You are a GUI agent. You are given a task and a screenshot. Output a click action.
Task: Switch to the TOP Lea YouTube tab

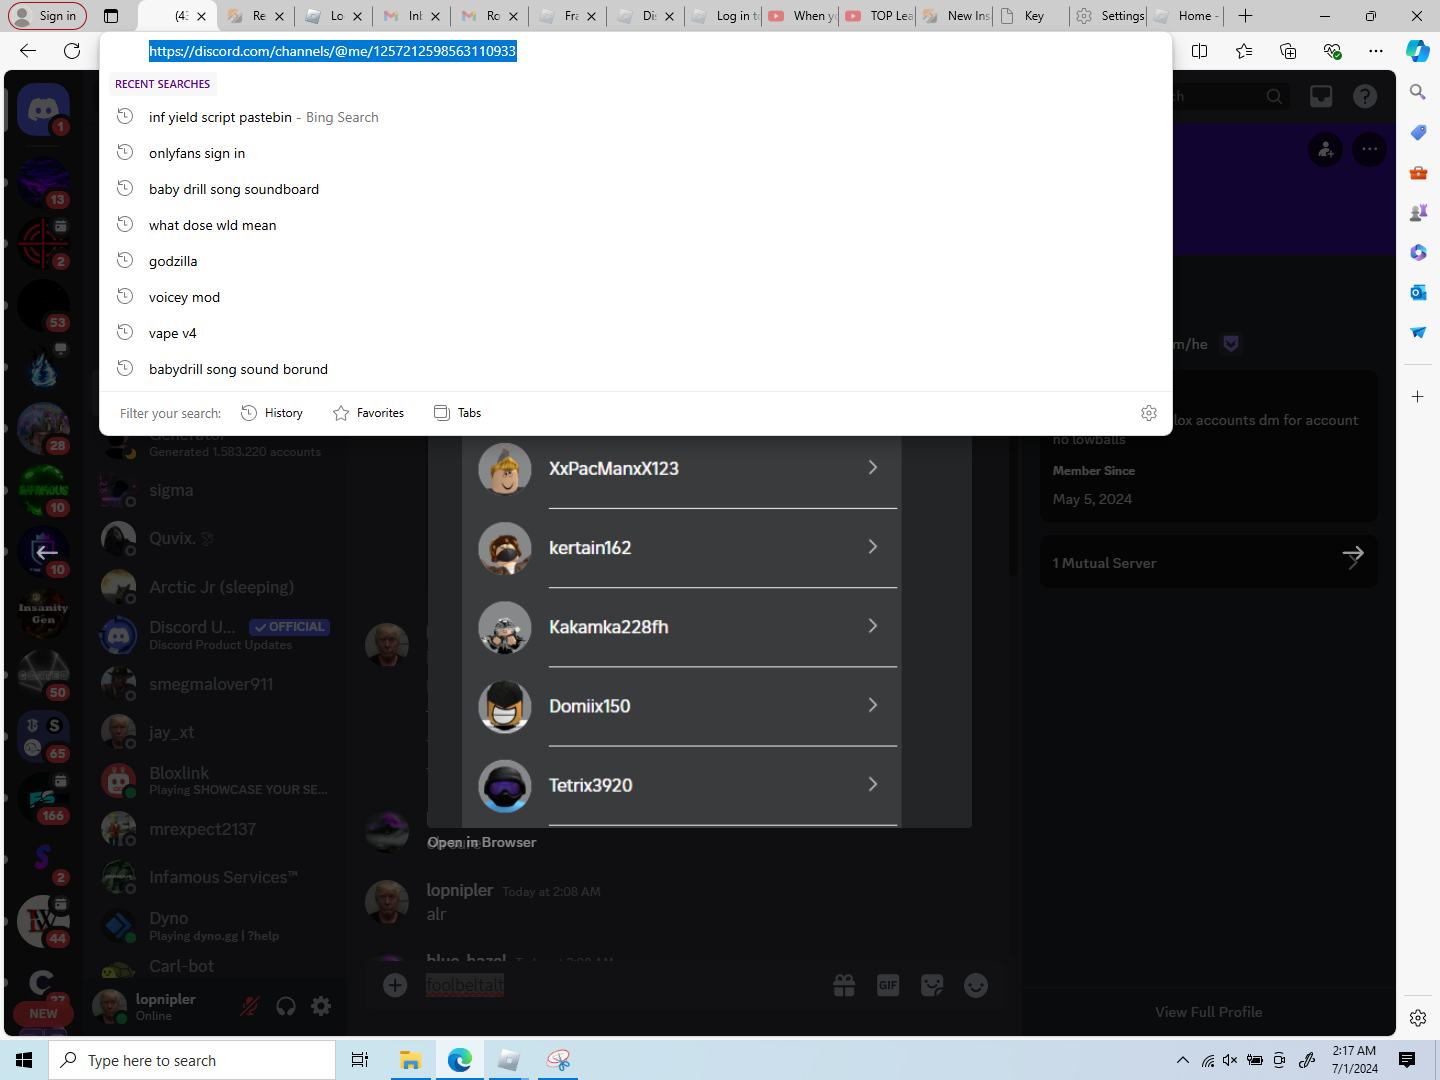click(879, 16)
